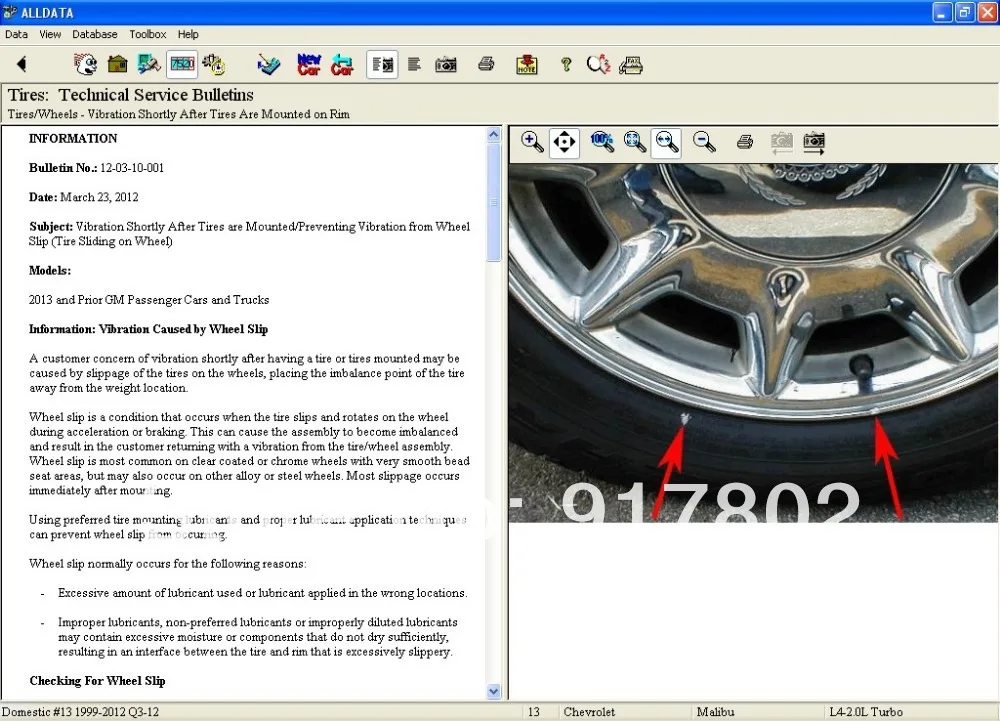The width and height of the screenshot is (1000, 721).
Task: Open the View menu
Action: [50, 34]
